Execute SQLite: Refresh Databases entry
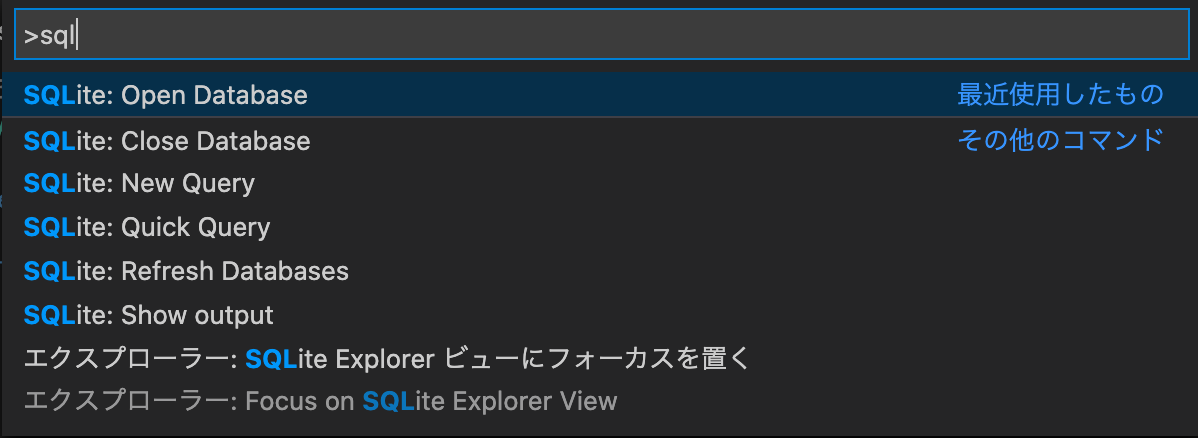 [599, 271]
